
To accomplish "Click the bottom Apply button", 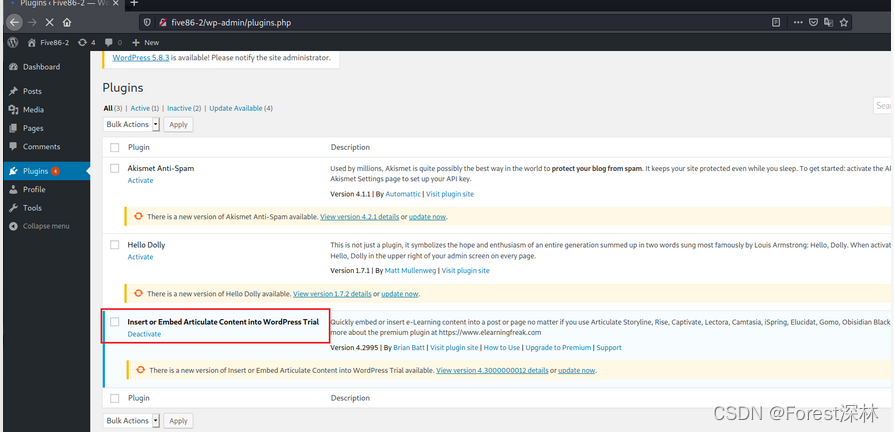I will click(178, 421).
